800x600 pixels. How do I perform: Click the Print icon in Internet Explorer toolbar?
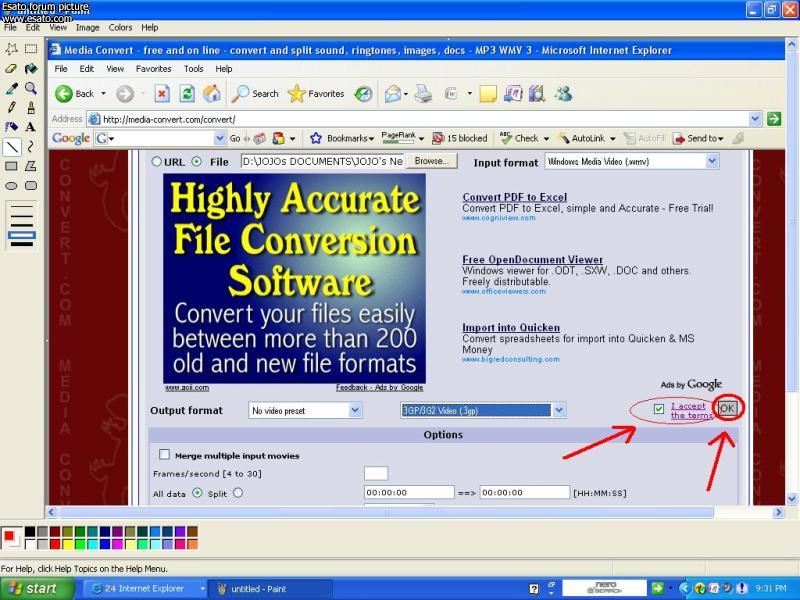coord(423,94)
